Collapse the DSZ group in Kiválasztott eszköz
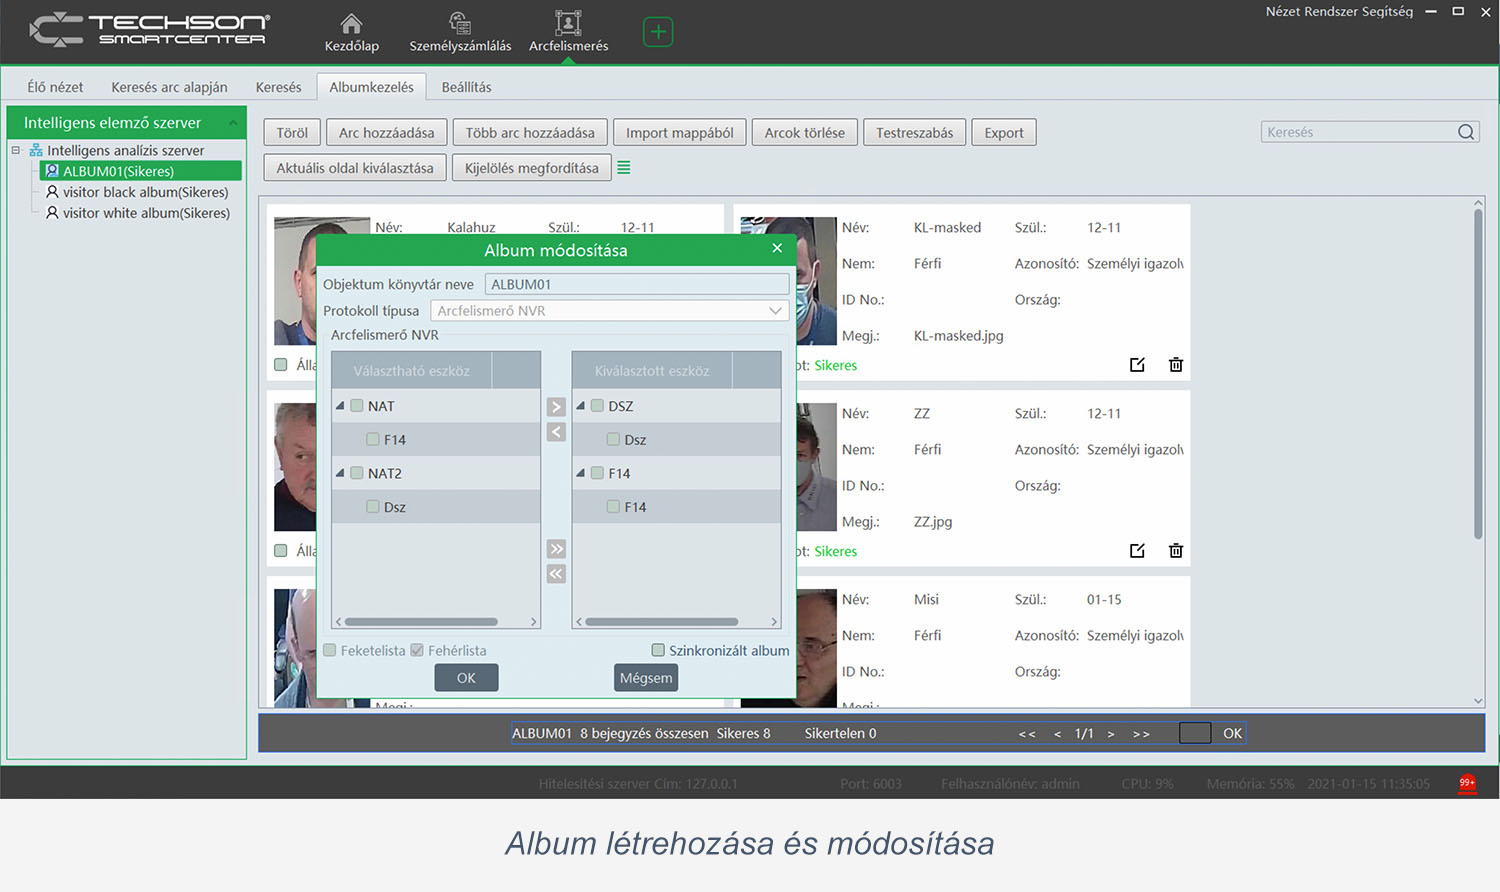This screenshot has height=892, width=1500. click(x=581, y=406)
